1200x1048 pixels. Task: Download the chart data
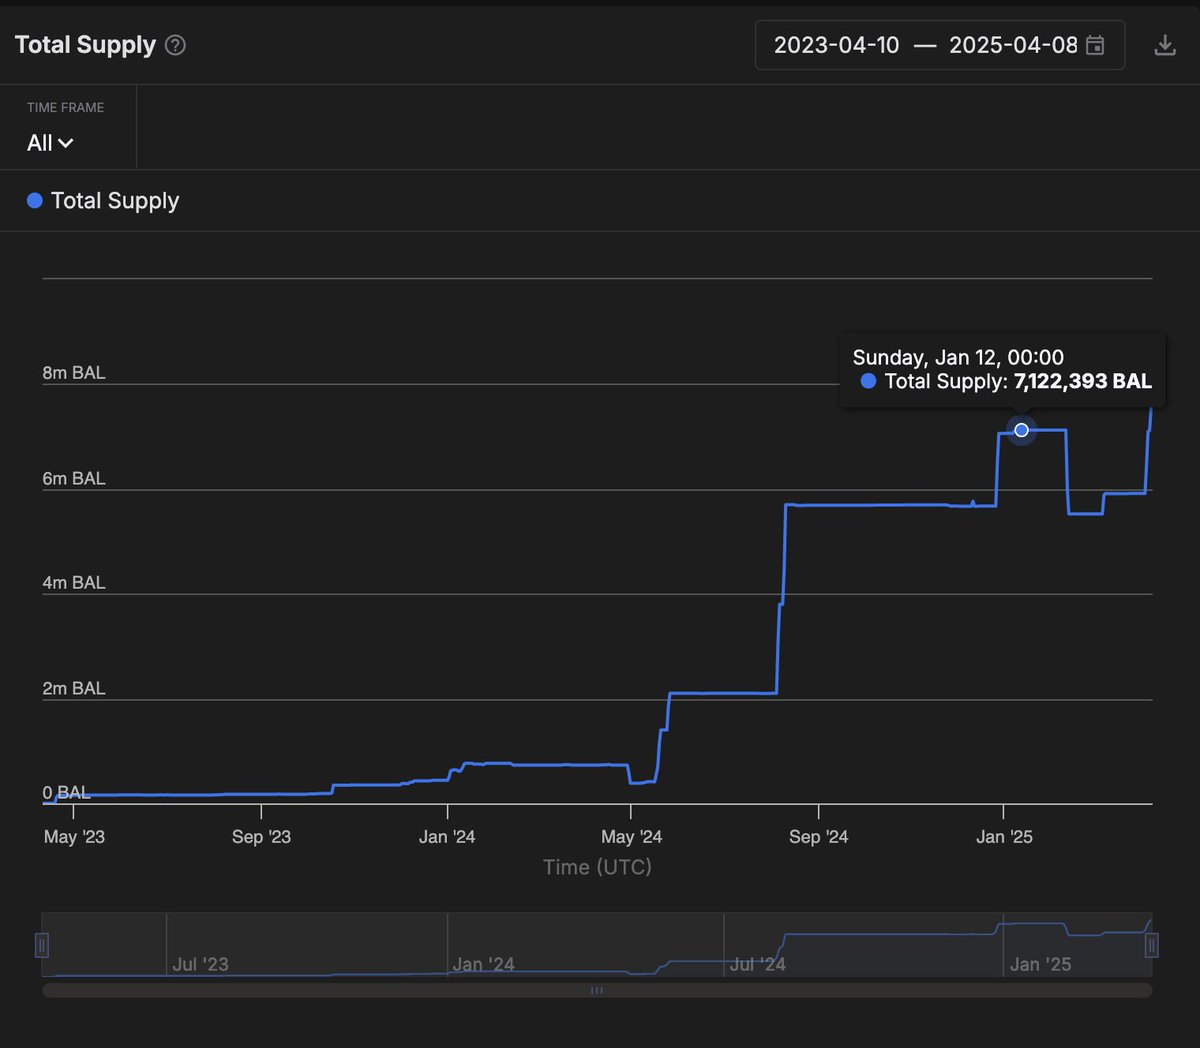click(x=1165, y=45)
